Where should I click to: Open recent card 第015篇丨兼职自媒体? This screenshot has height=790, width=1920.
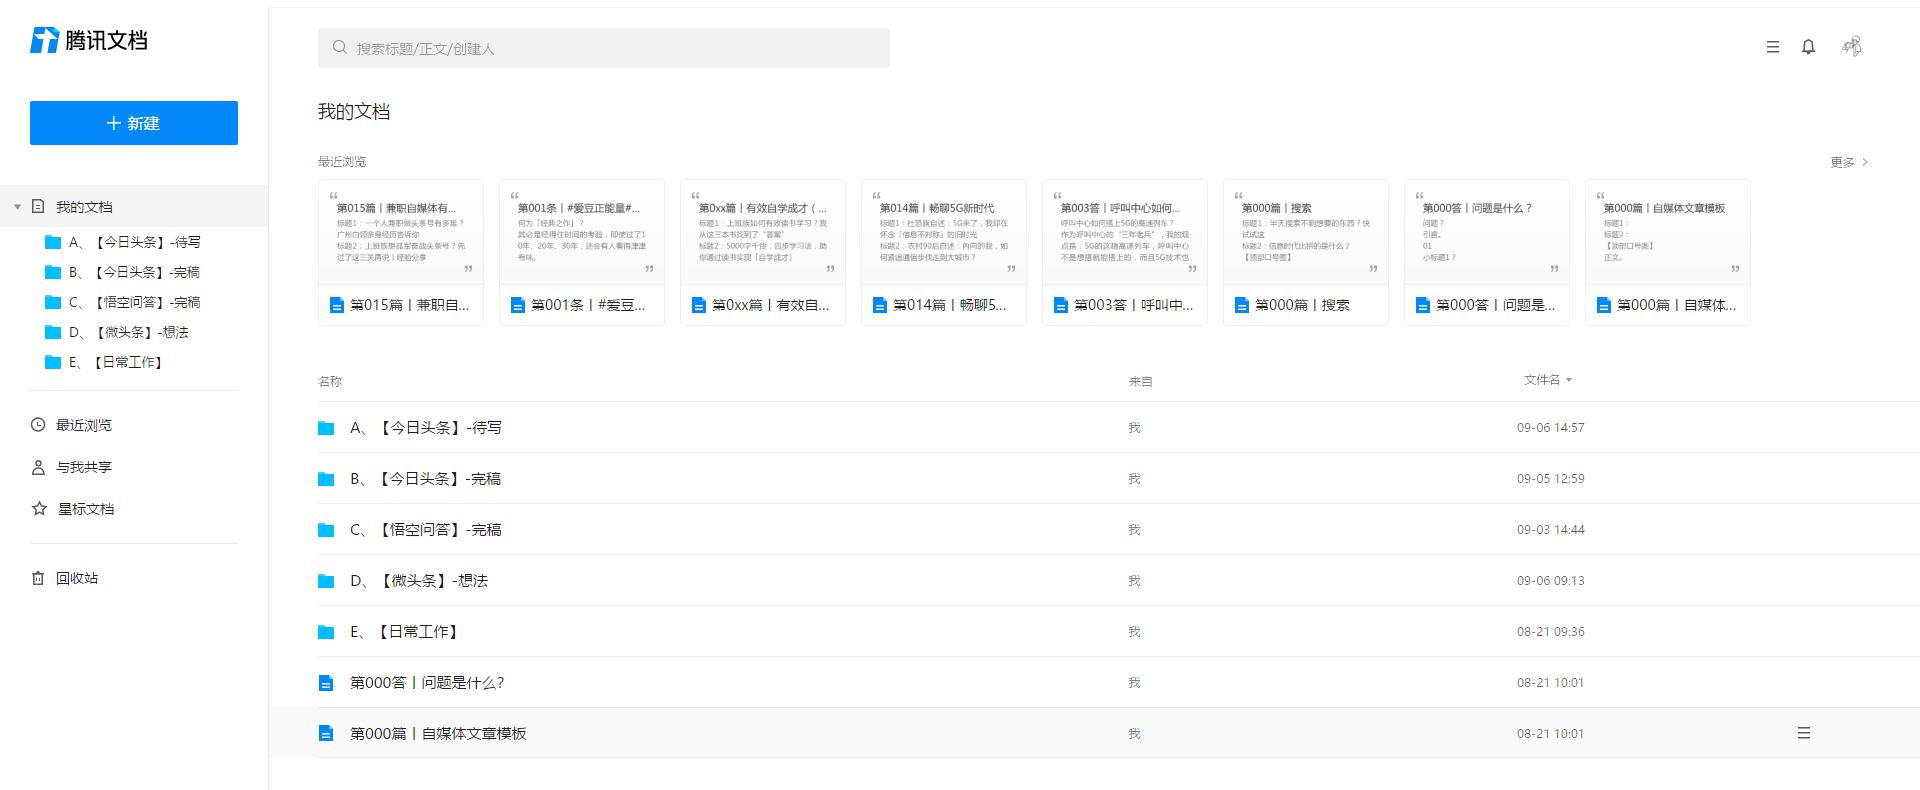click(x=401, y=252)
